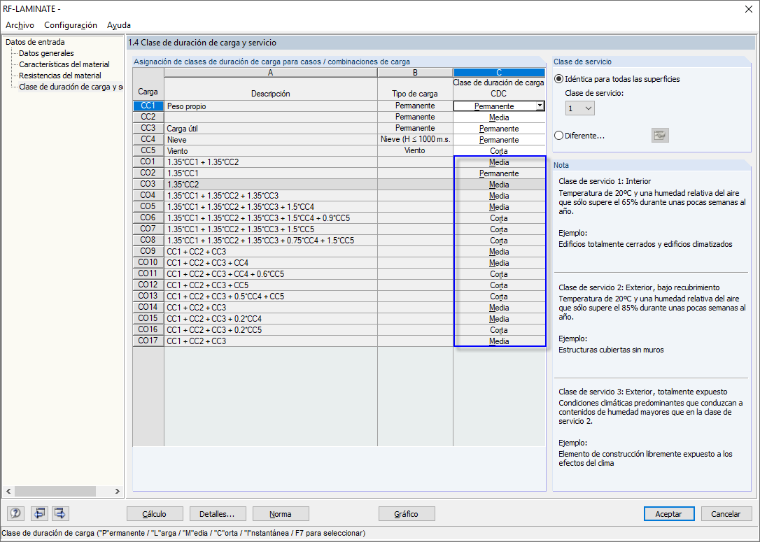Click the CO15 'CC1 + CC2 + CC3 + 0.2*CC4' cell

tap(270, 319)
